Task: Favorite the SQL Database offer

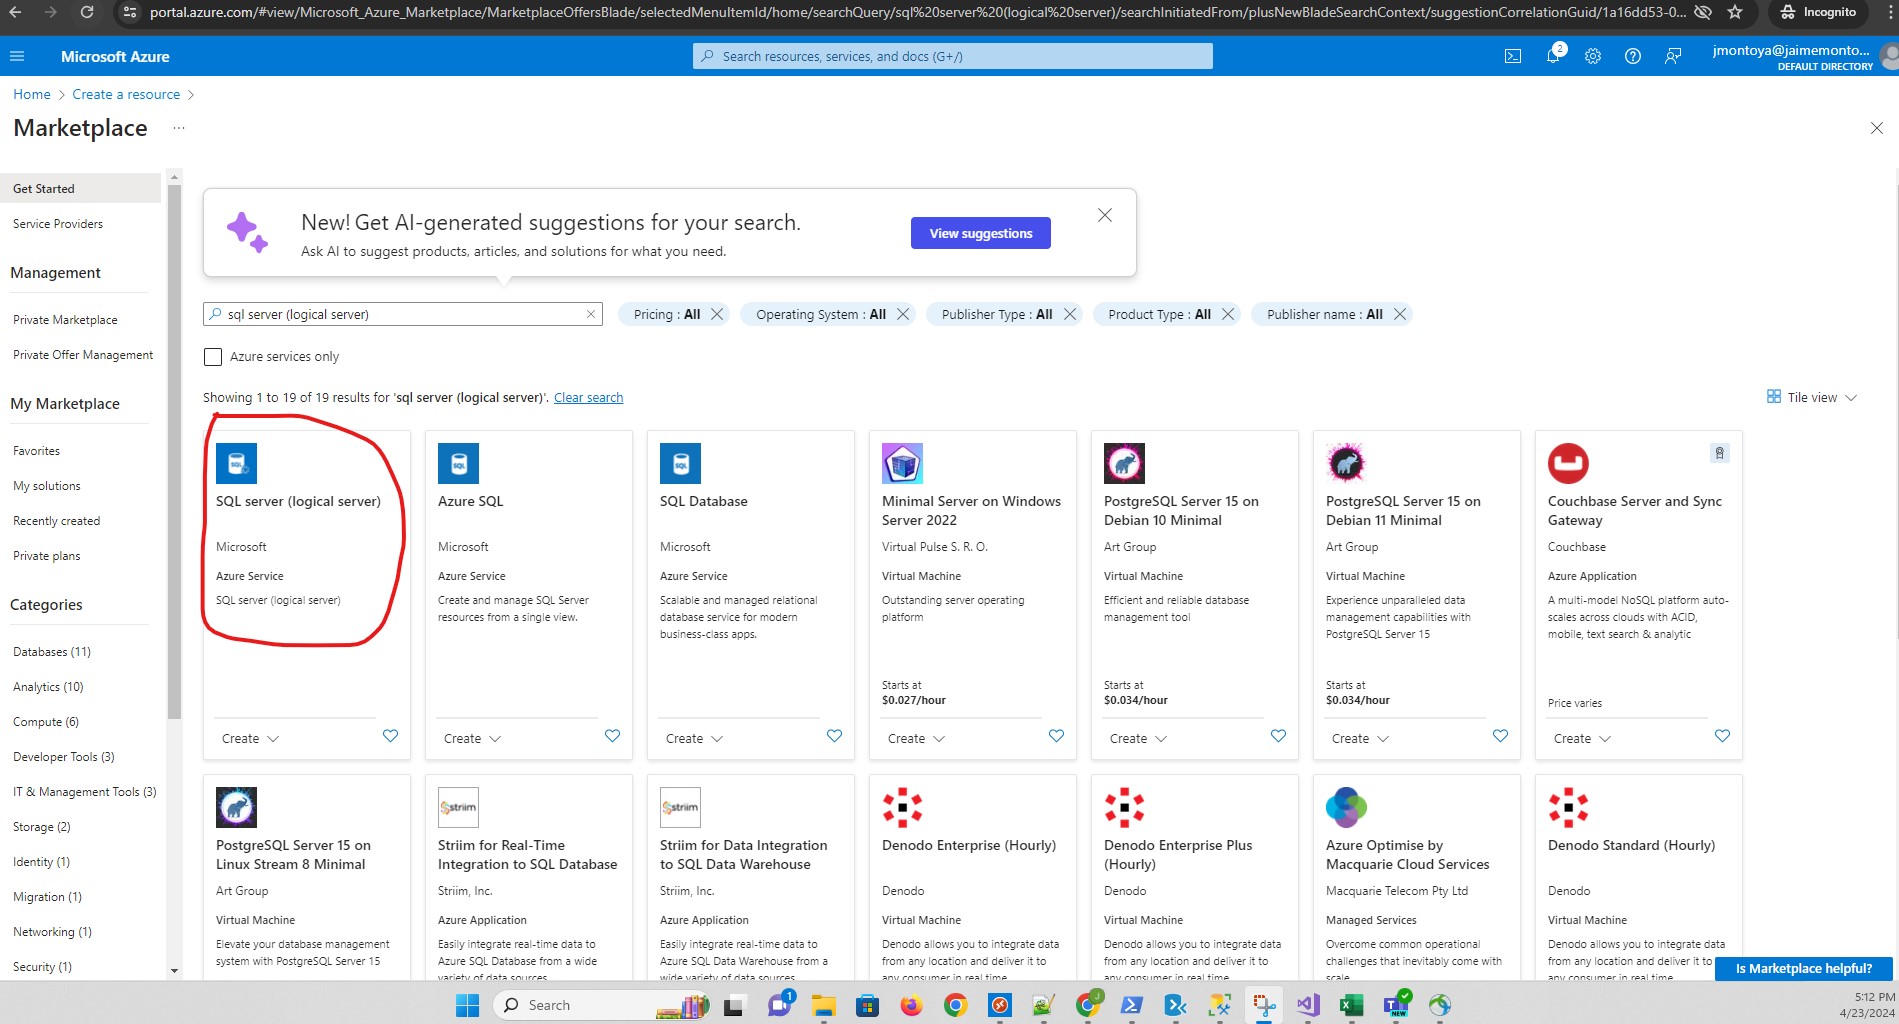Action: click(834, 736)
